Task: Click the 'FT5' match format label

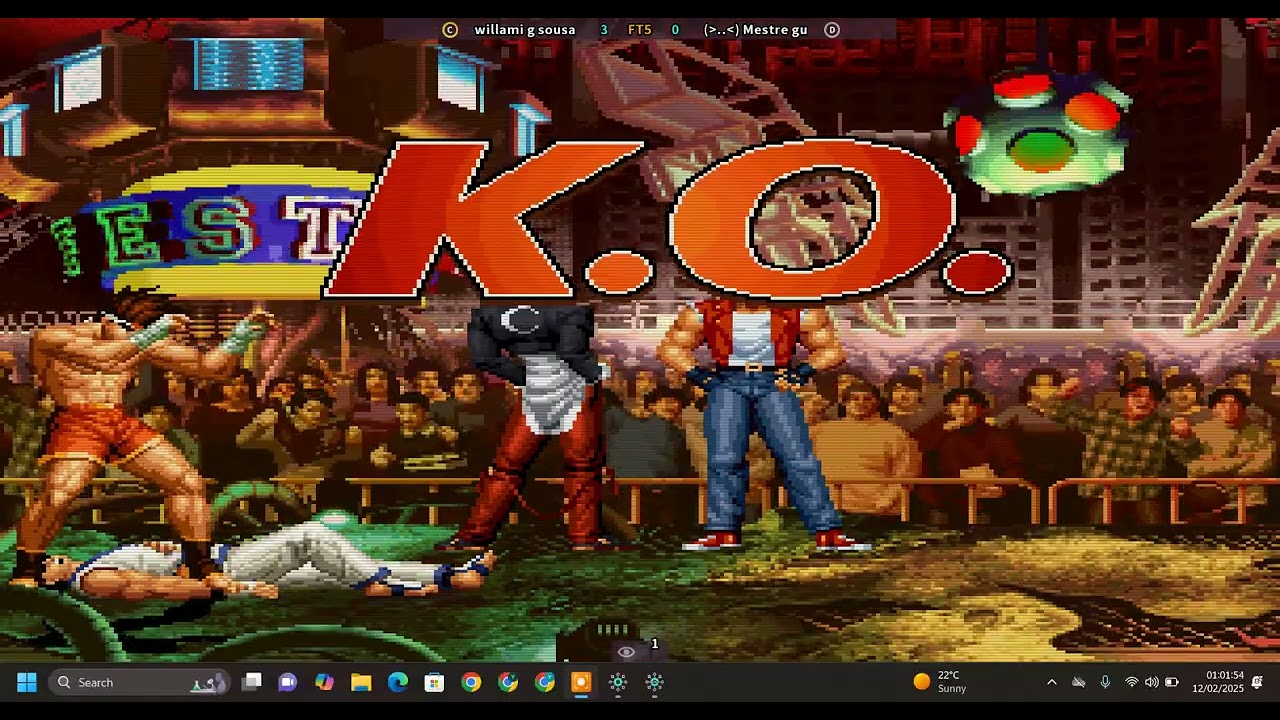Action: pyautogui.click(x=639, y=30)
